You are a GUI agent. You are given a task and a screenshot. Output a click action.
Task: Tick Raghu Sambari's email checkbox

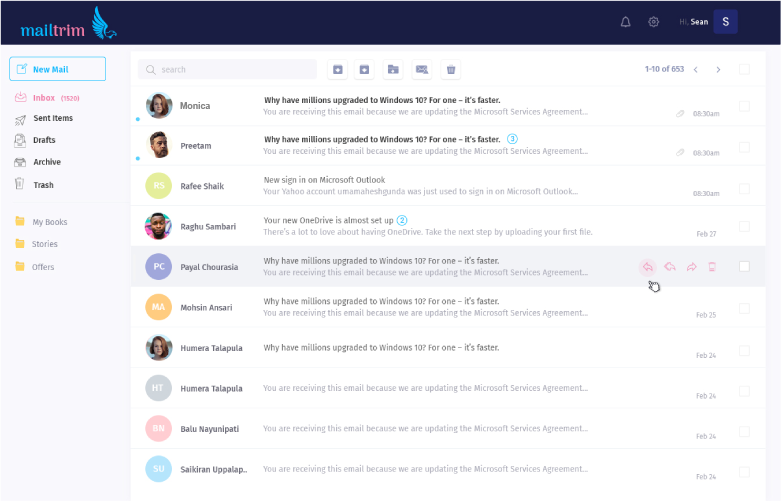(744, 227)
